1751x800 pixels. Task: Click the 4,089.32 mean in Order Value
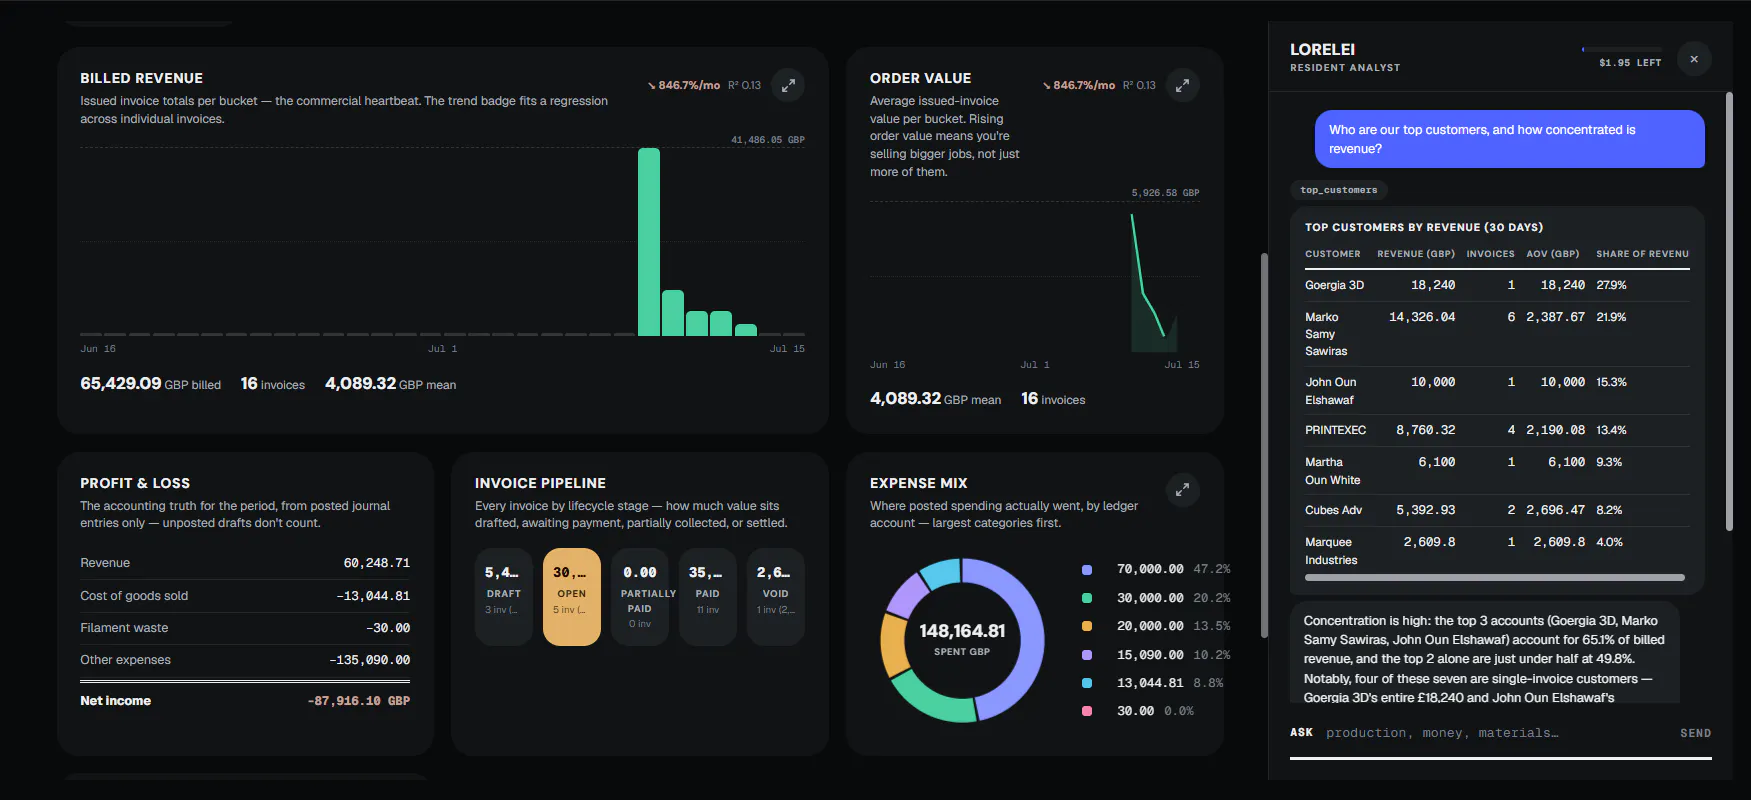935,399
